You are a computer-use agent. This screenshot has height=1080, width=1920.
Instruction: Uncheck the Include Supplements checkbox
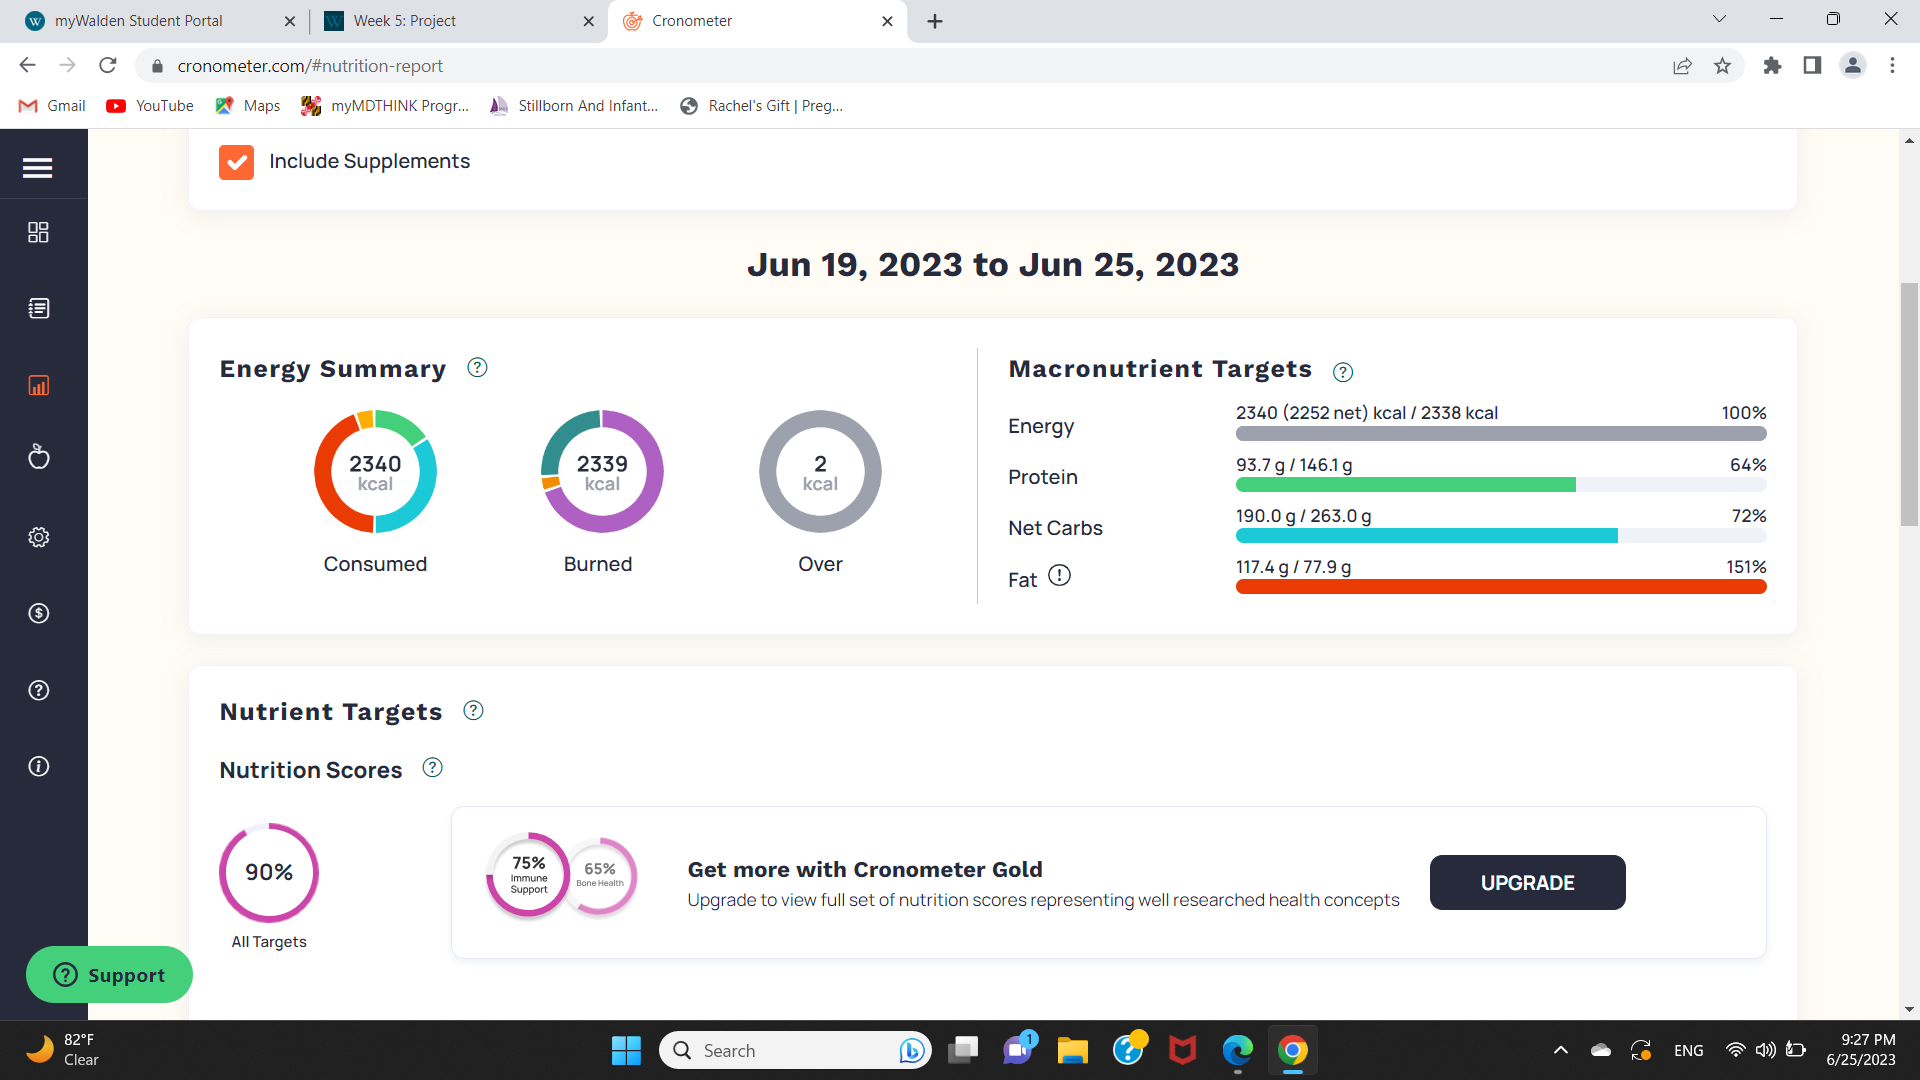point(236,162)
